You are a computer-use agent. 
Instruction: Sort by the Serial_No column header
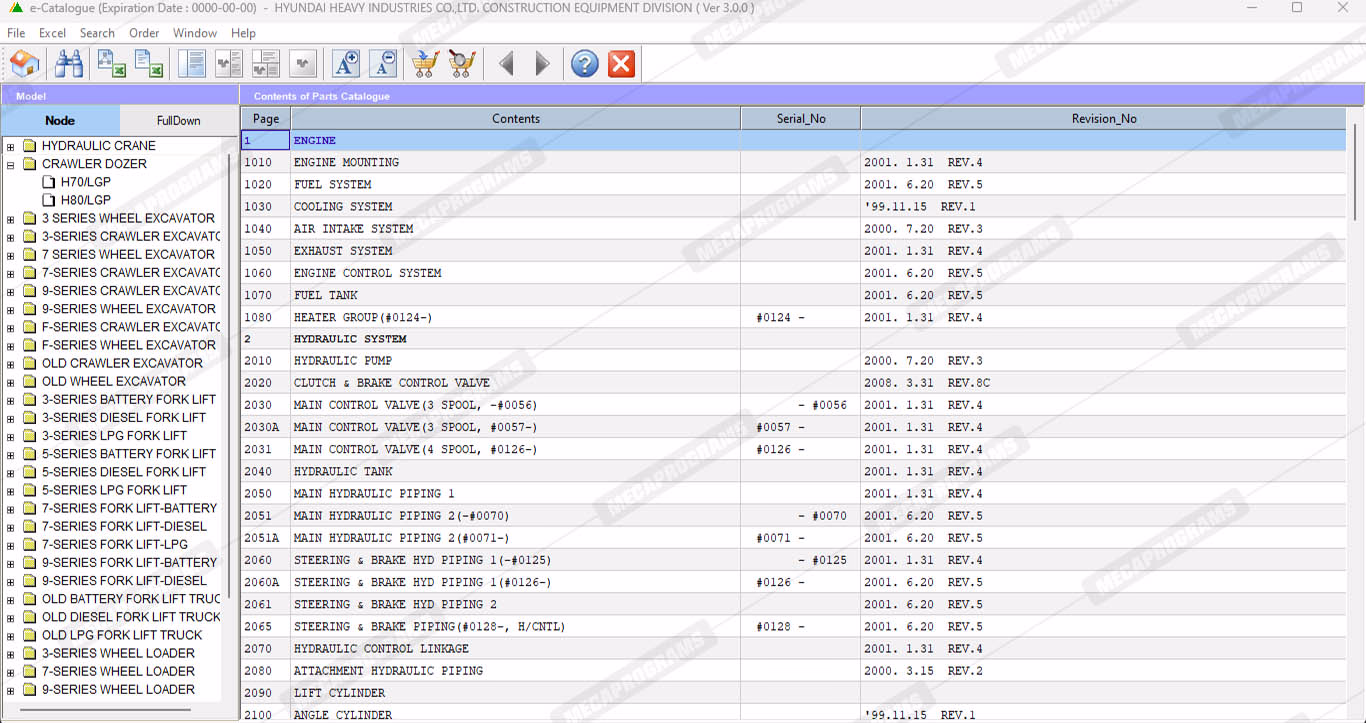(800, 119)
